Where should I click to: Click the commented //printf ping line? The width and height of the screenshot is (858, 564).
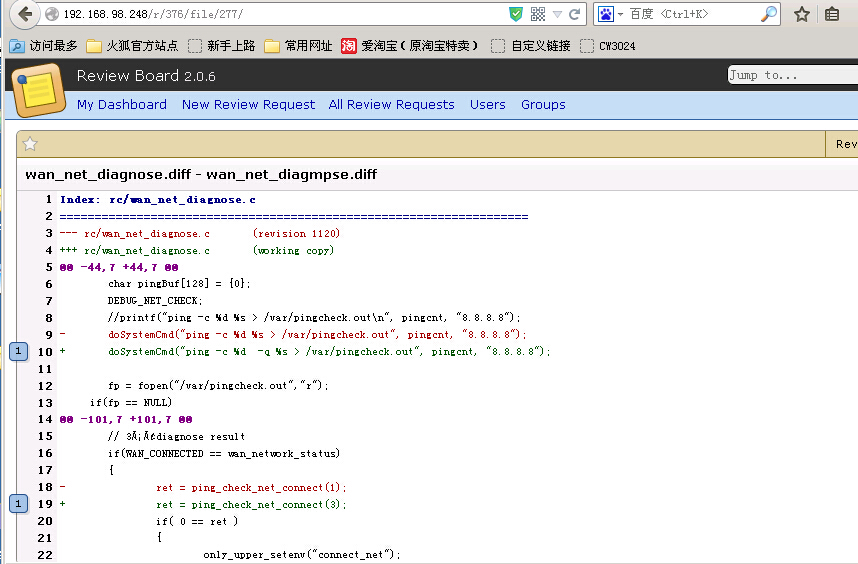[x=314, y=318]
